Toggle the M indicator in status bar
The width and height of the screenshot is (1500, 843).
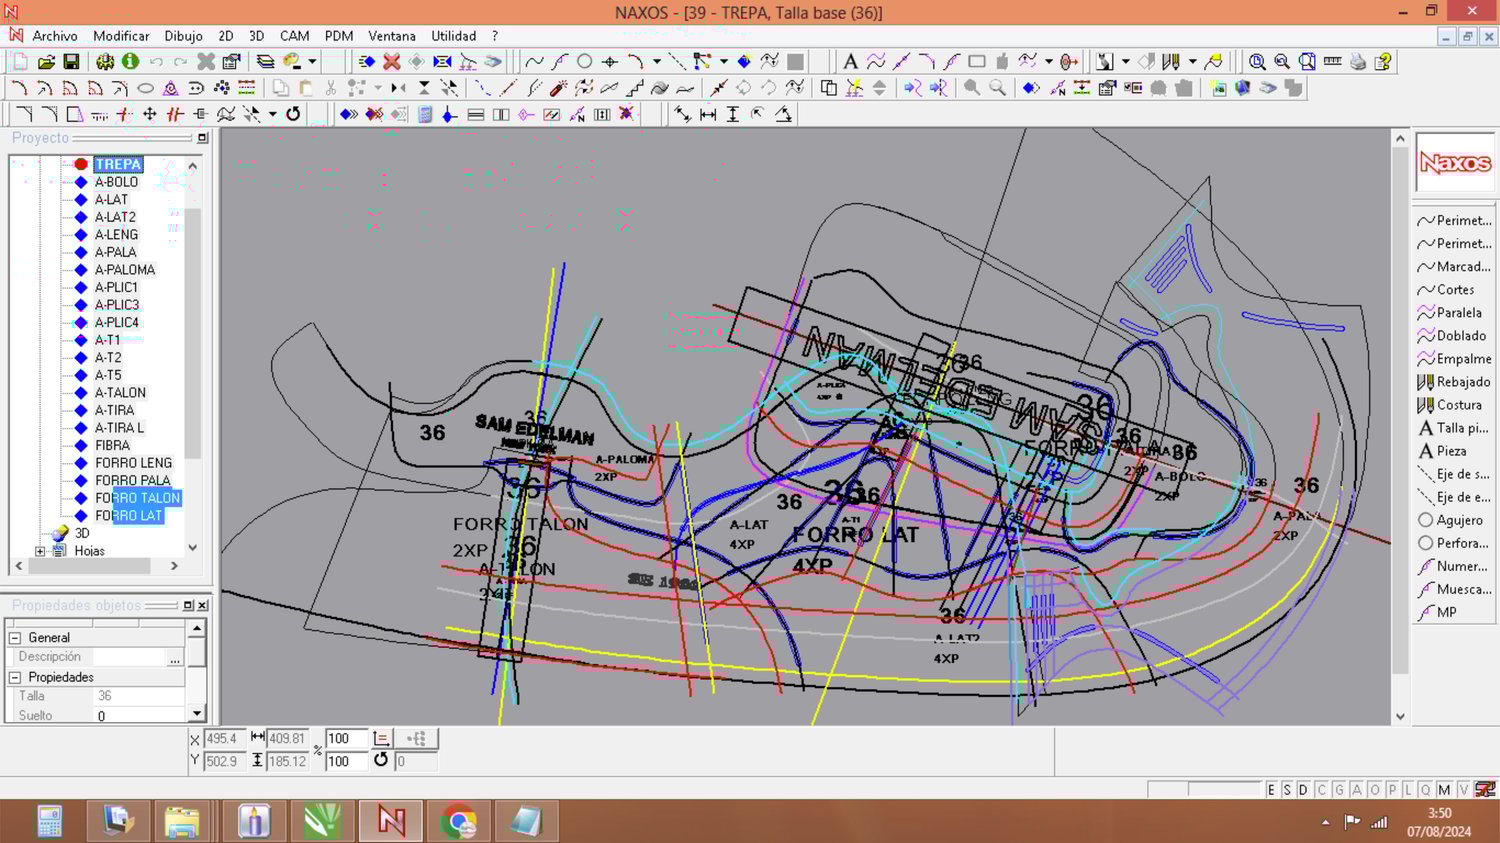1444,790
